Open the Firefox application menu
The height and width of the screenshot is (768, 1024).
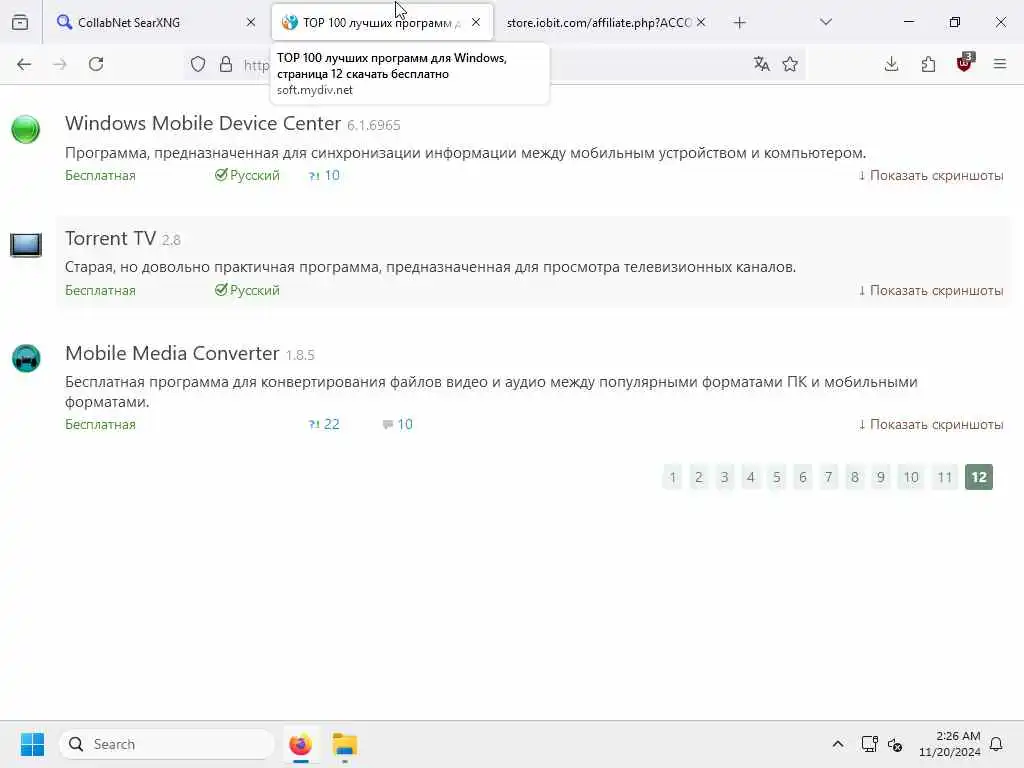point(1000,64)
